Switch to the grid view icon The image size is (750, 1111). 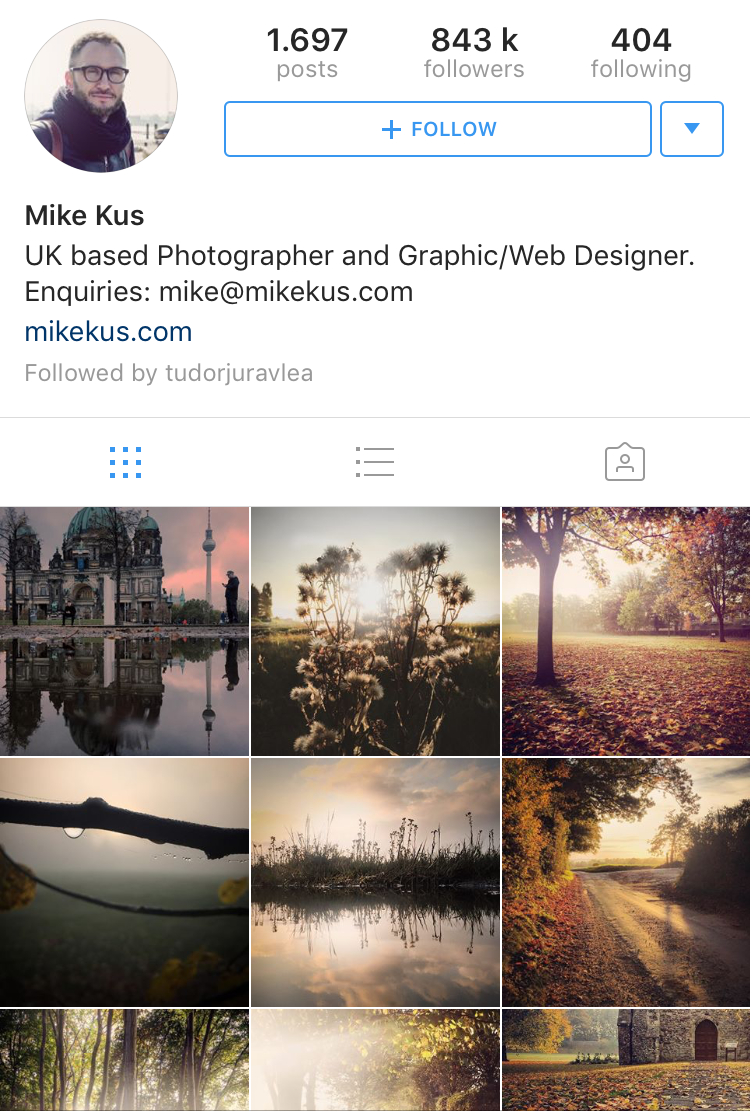tap(125, 463)
